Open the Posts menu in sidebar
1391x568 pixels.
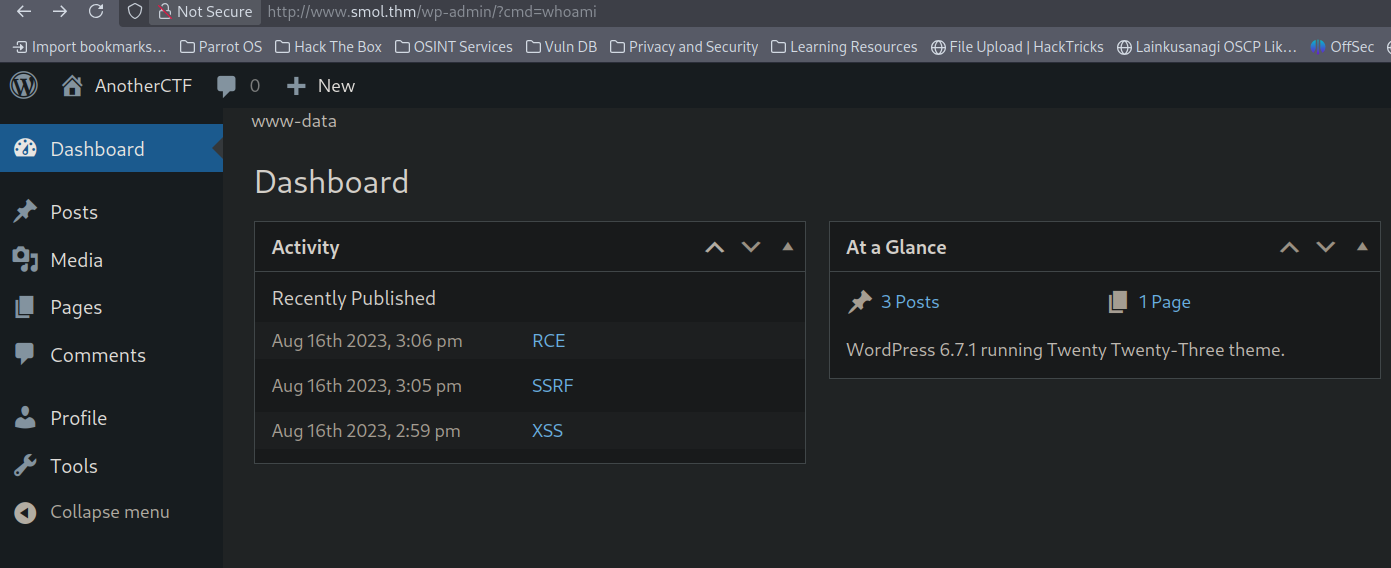point(74,212)
